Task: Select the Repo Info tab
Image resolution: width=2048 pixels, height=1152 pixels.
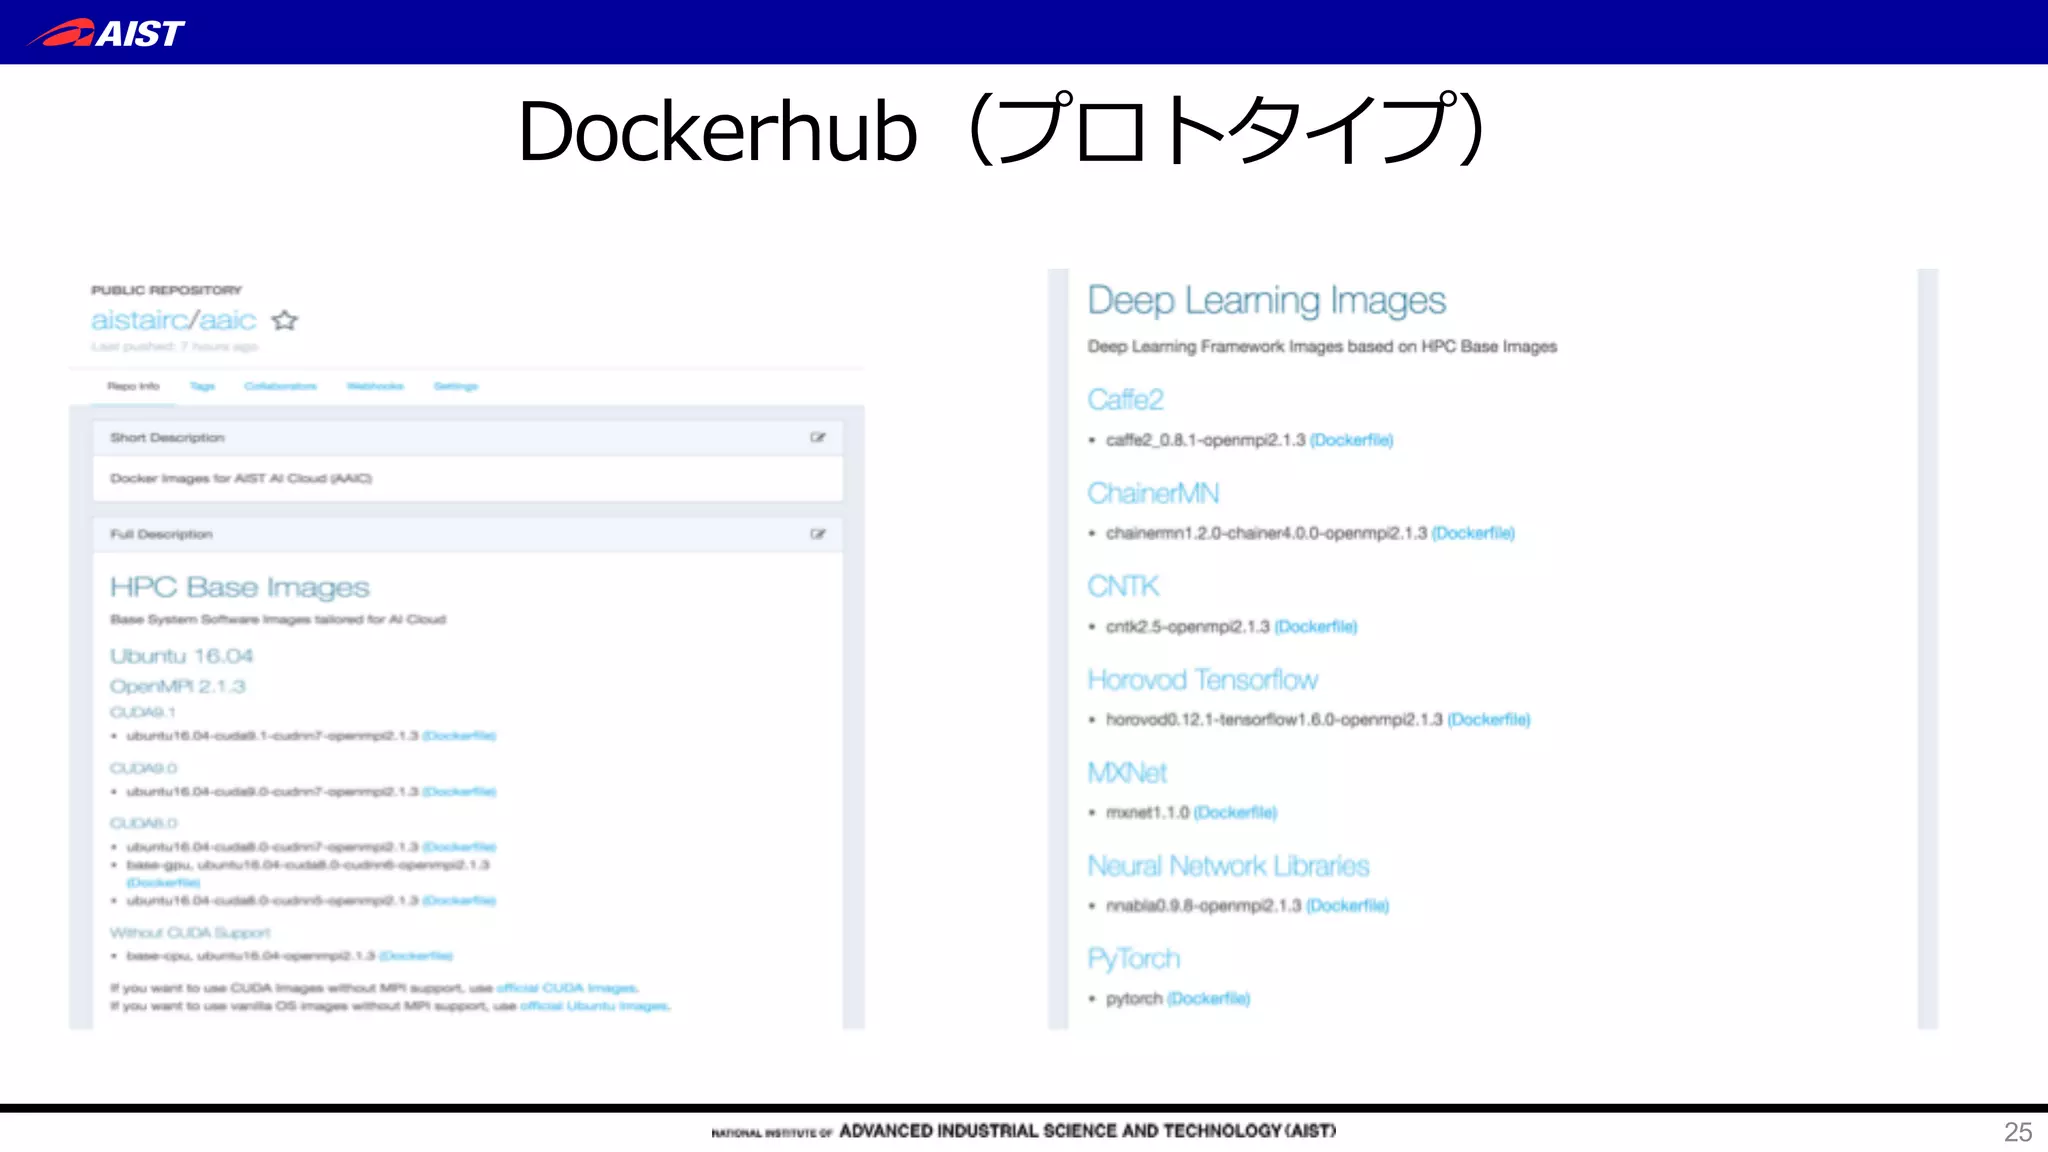Action: point(133,386)
